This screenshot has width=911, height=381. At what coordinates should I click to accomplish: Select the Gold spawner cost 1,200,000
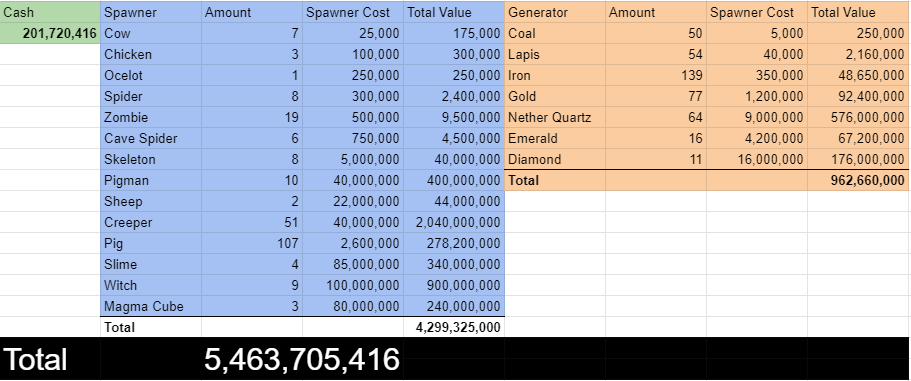(756, 96)
